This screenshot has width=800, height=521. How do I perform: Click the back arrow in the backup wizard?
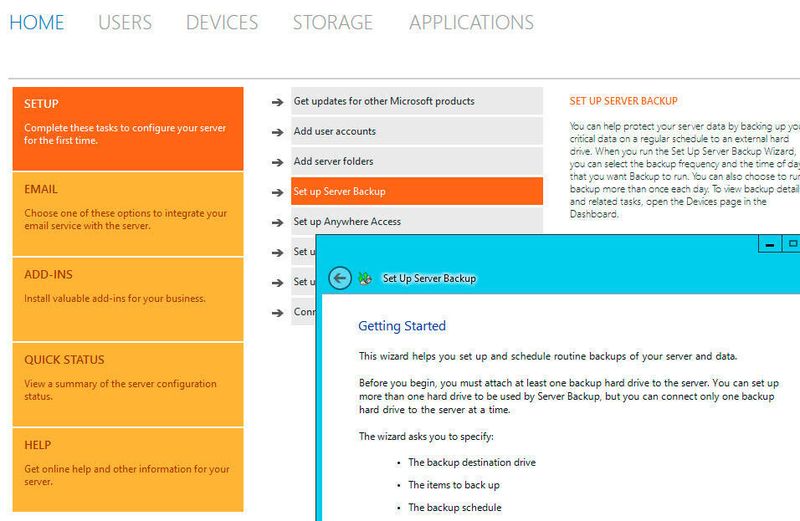pos(340,278)
